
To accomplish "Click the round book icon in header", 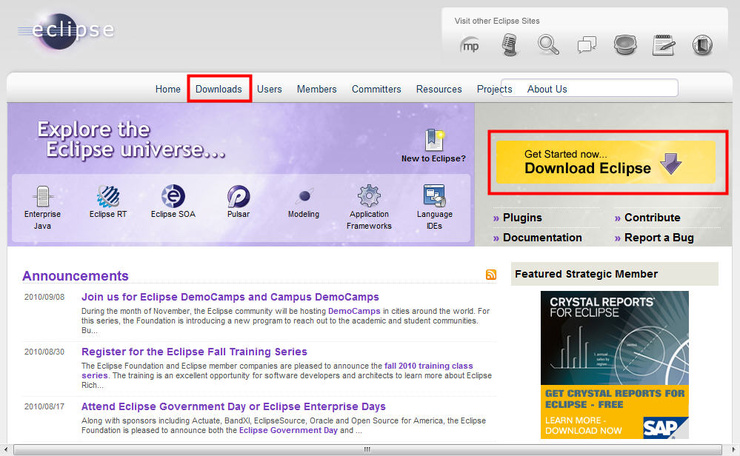I will coord(702,45).
